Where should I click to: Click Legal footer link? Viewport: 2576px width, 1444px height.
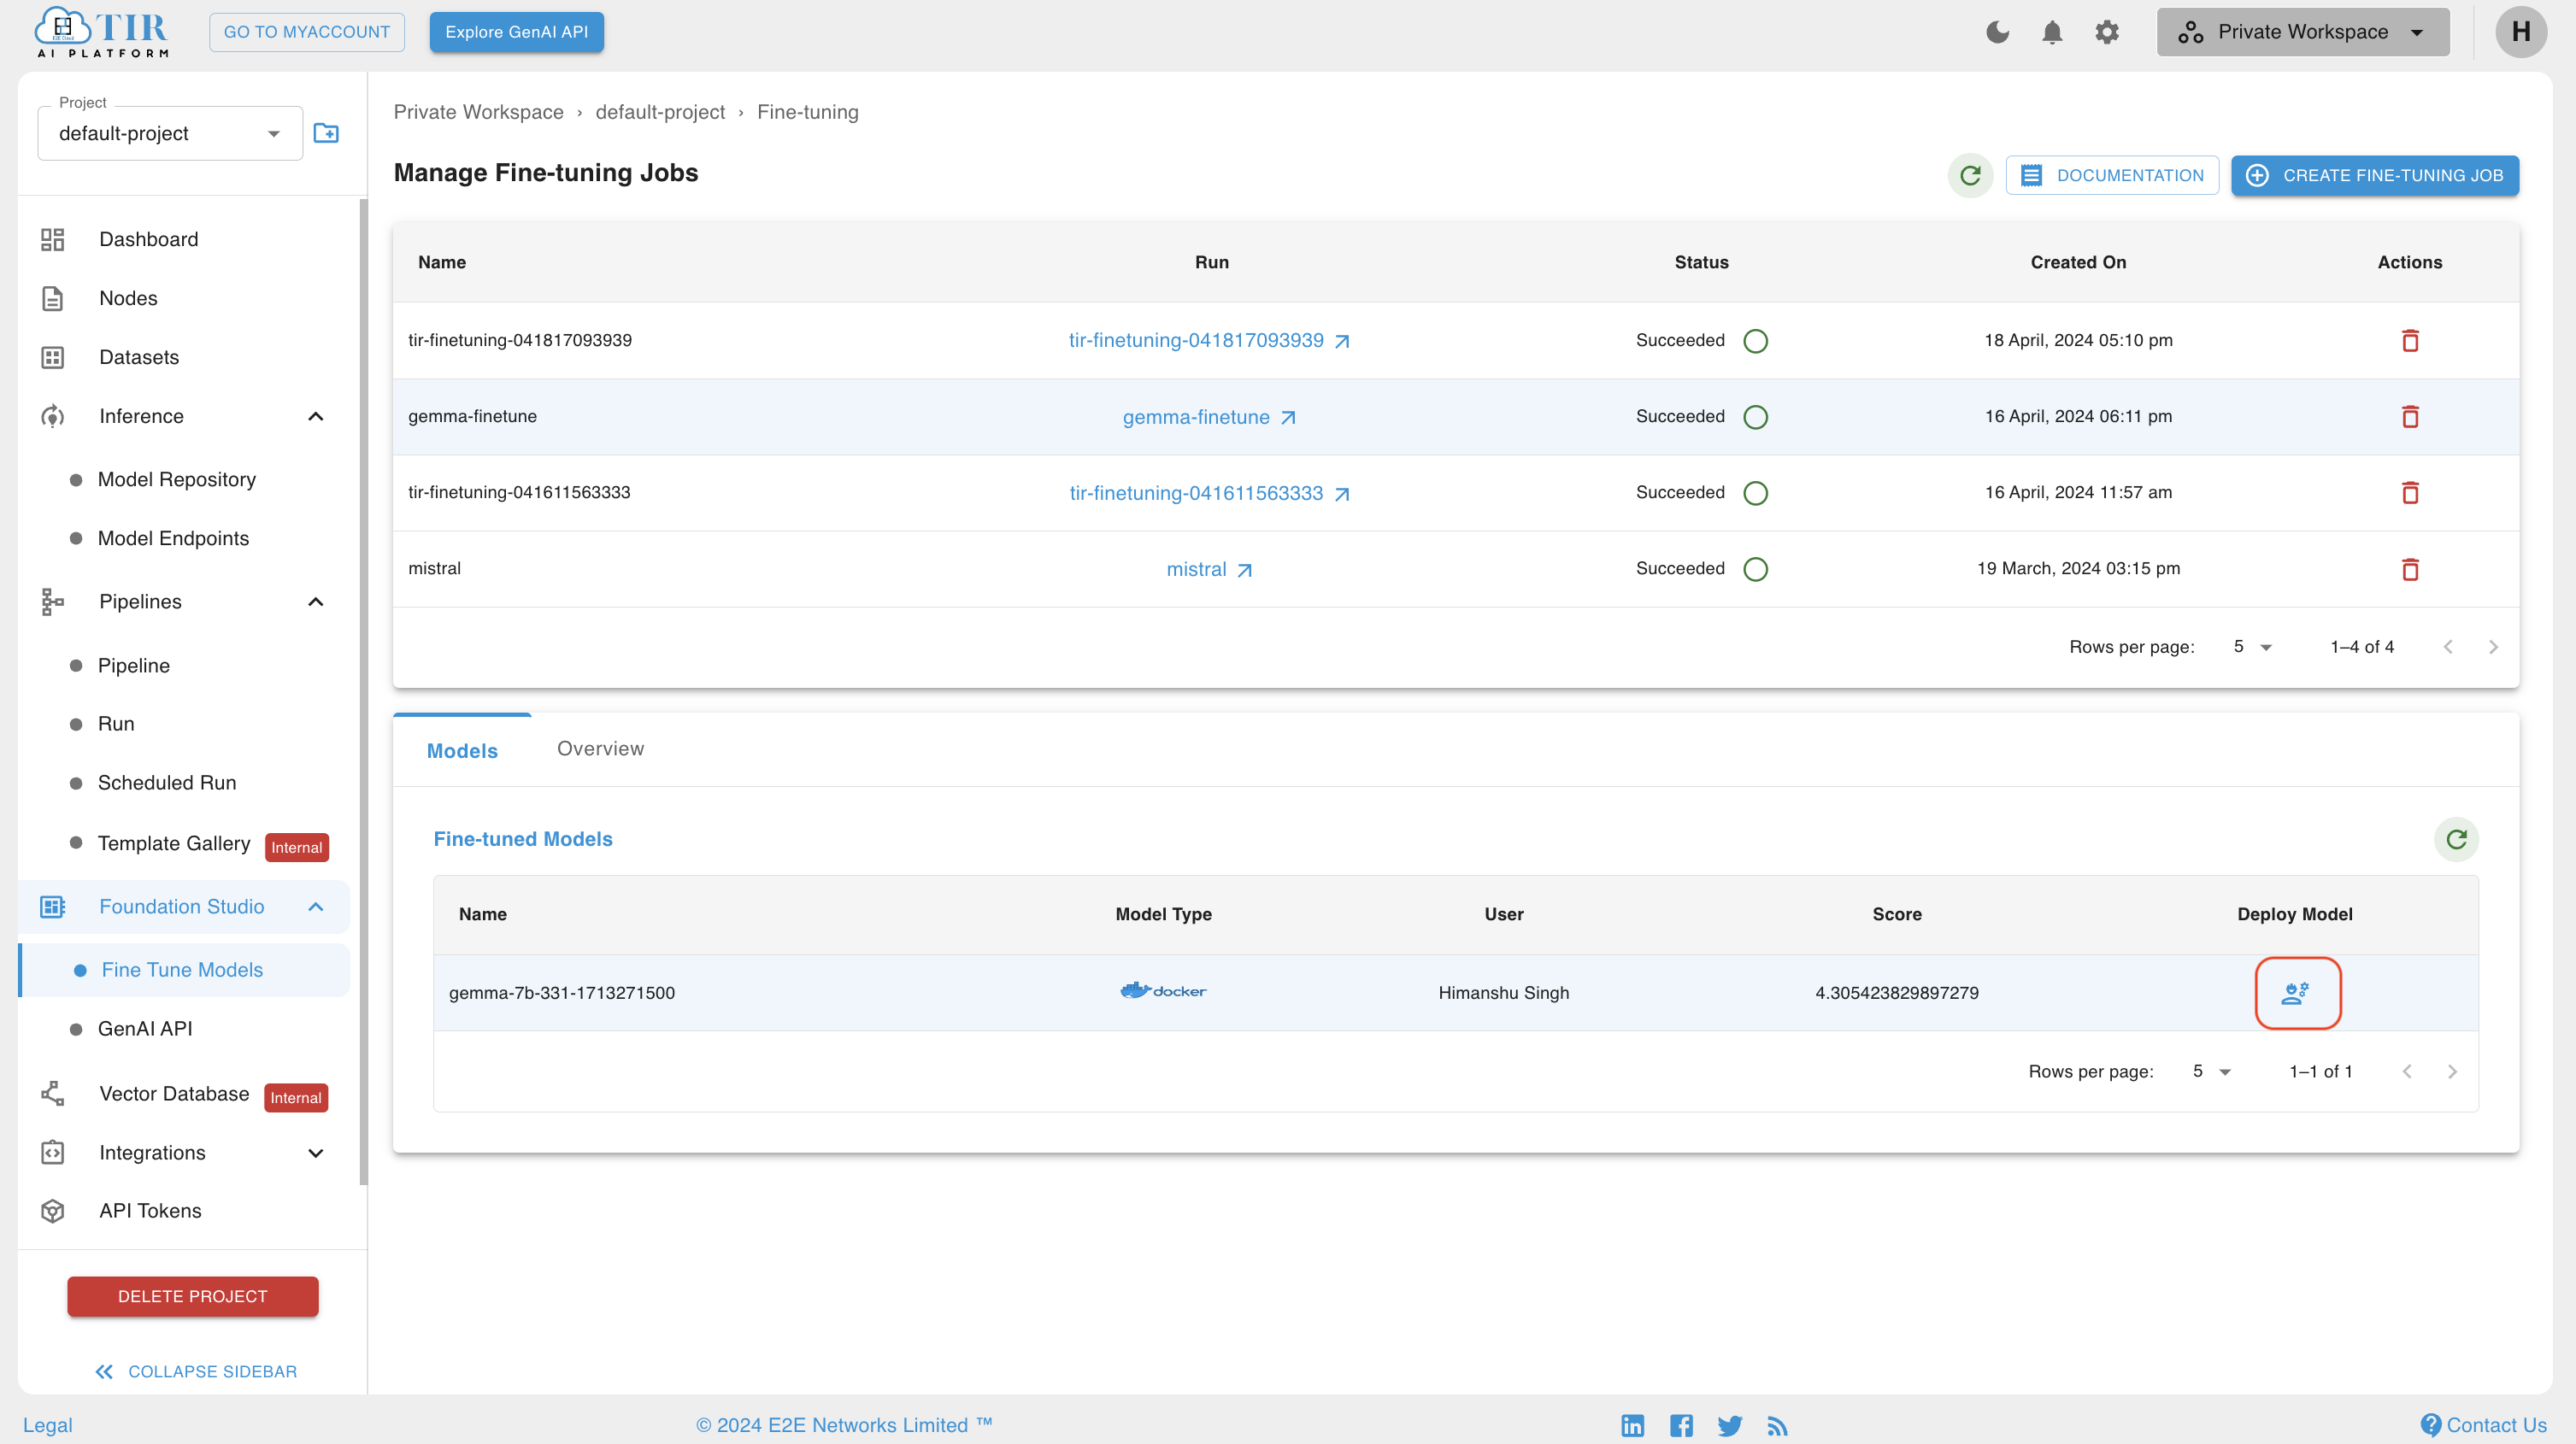[48, 1425]
